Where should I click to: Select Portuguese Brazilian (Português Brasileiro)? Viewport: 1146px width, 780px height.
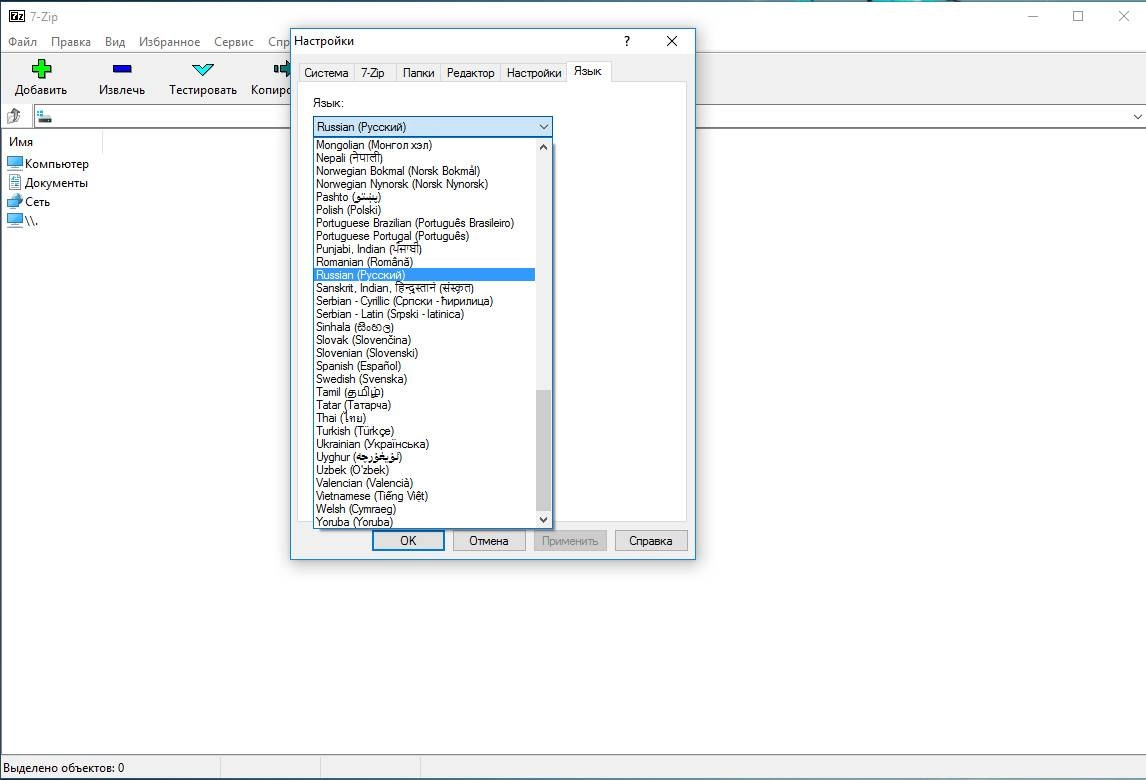(424, 223)
